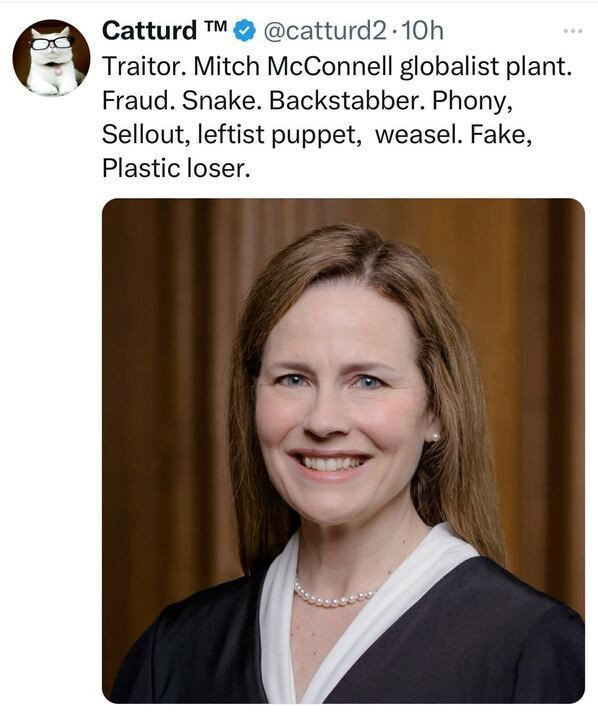
Task: Click the line starting with 'Sellout, leftist puppet'
Action: tap(317, 135)
